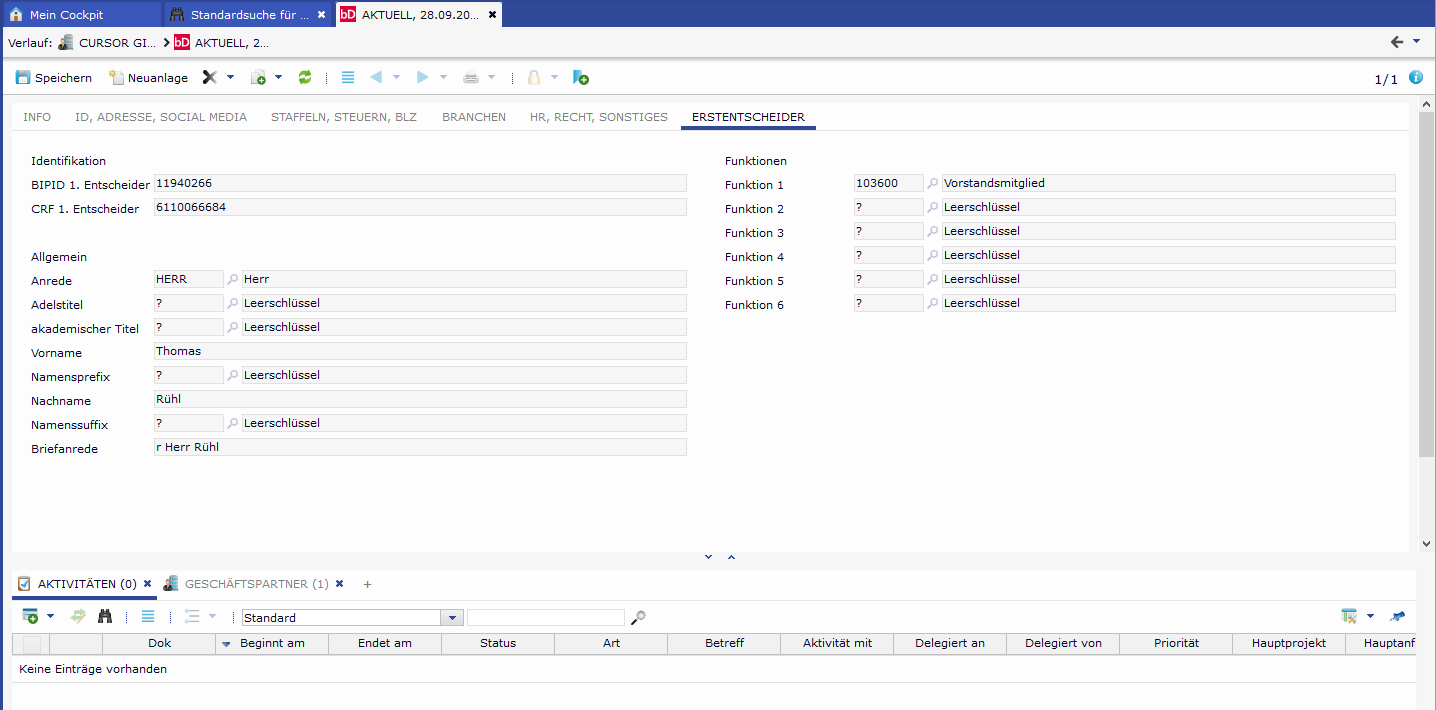Open the history dropdown beside the back arrow
The image size is (1436, 710).
coord(1416,42)
